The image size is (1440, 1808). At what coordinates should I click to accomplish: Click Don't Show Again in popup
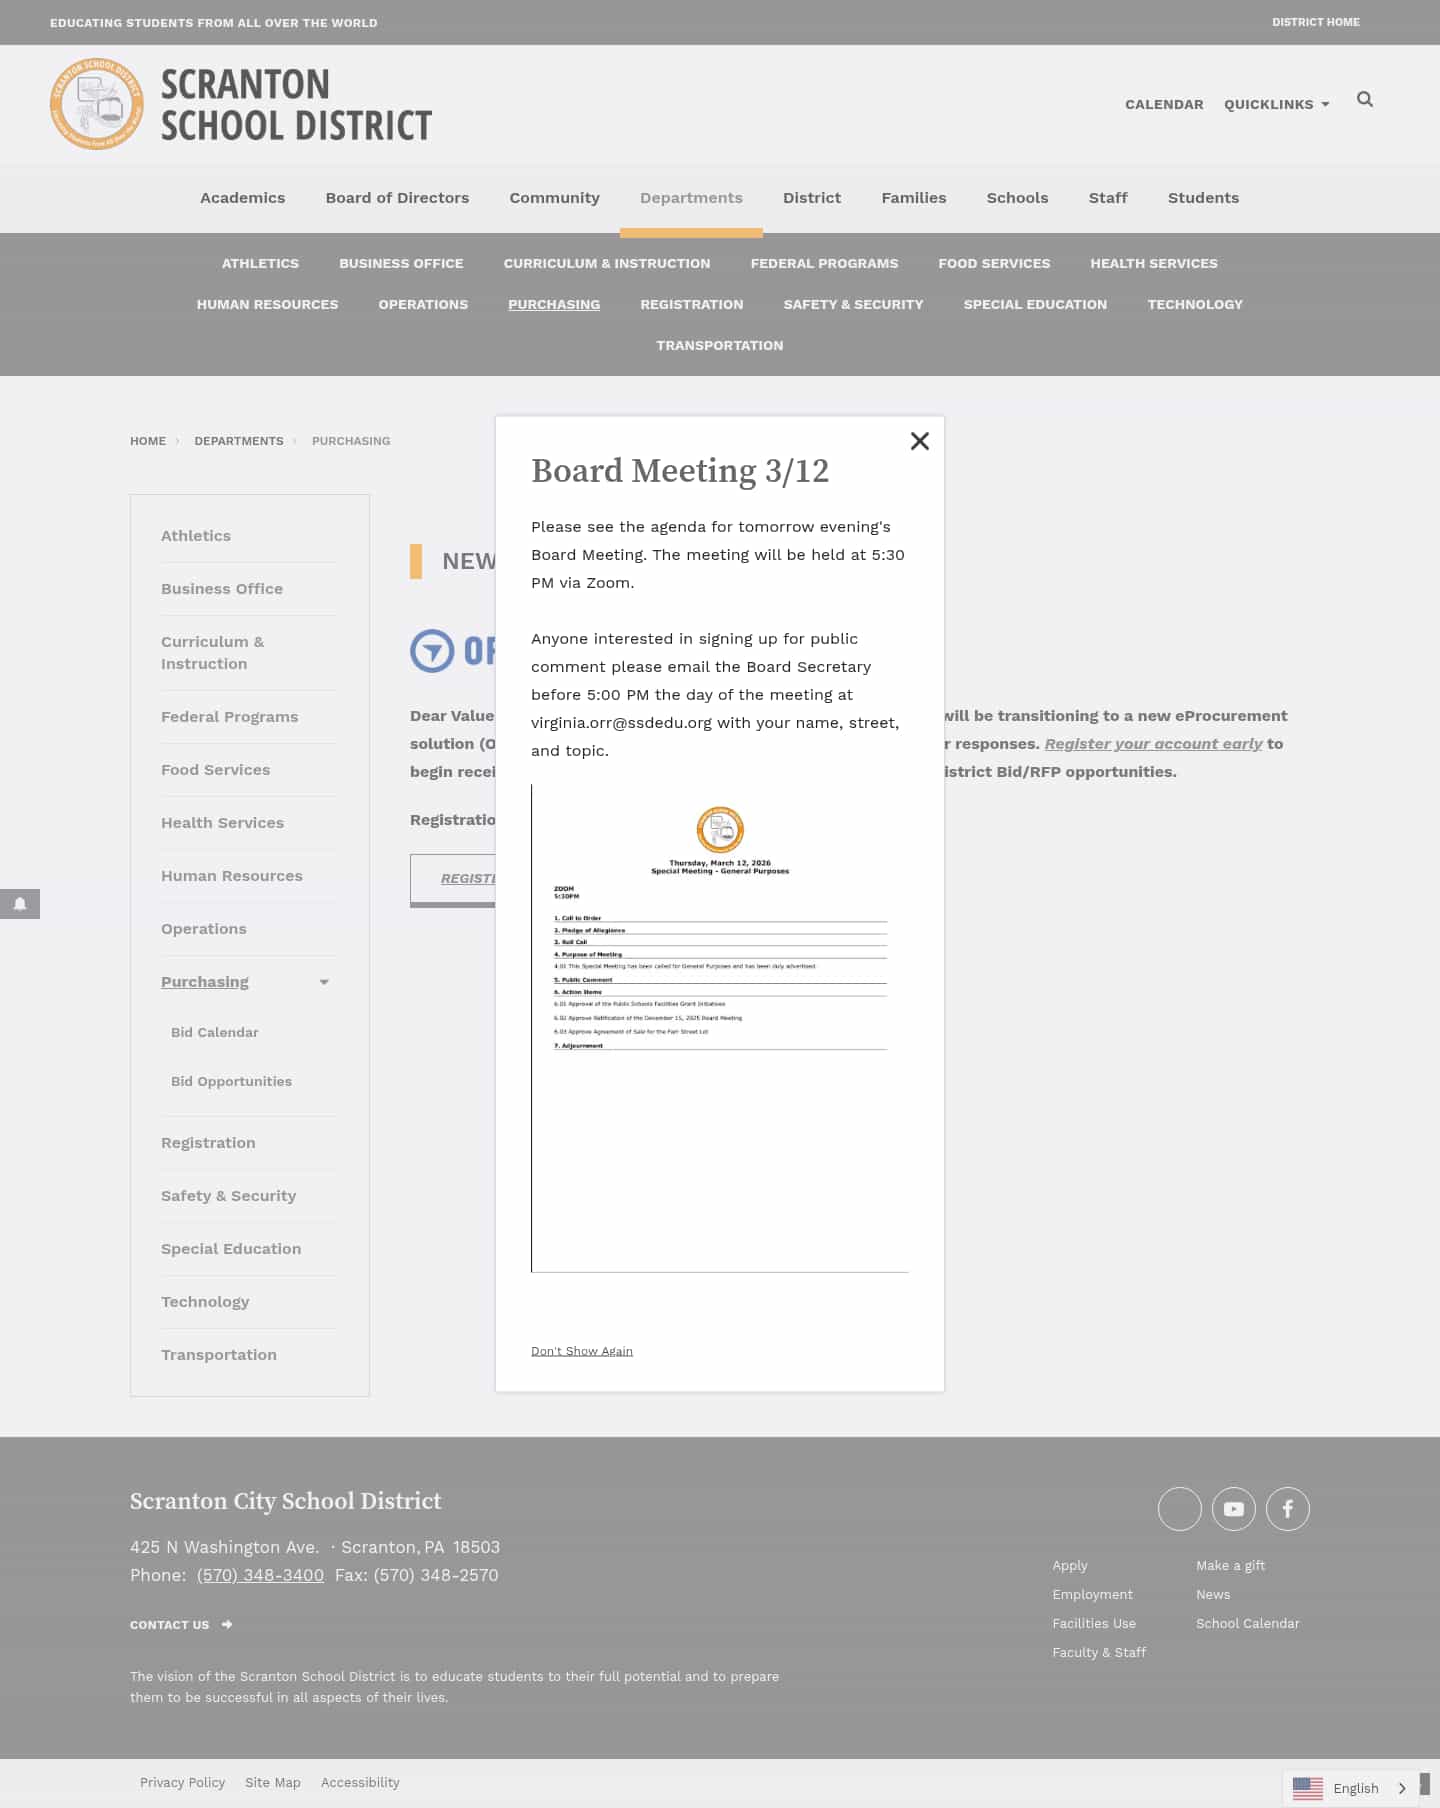(582, 1351)
